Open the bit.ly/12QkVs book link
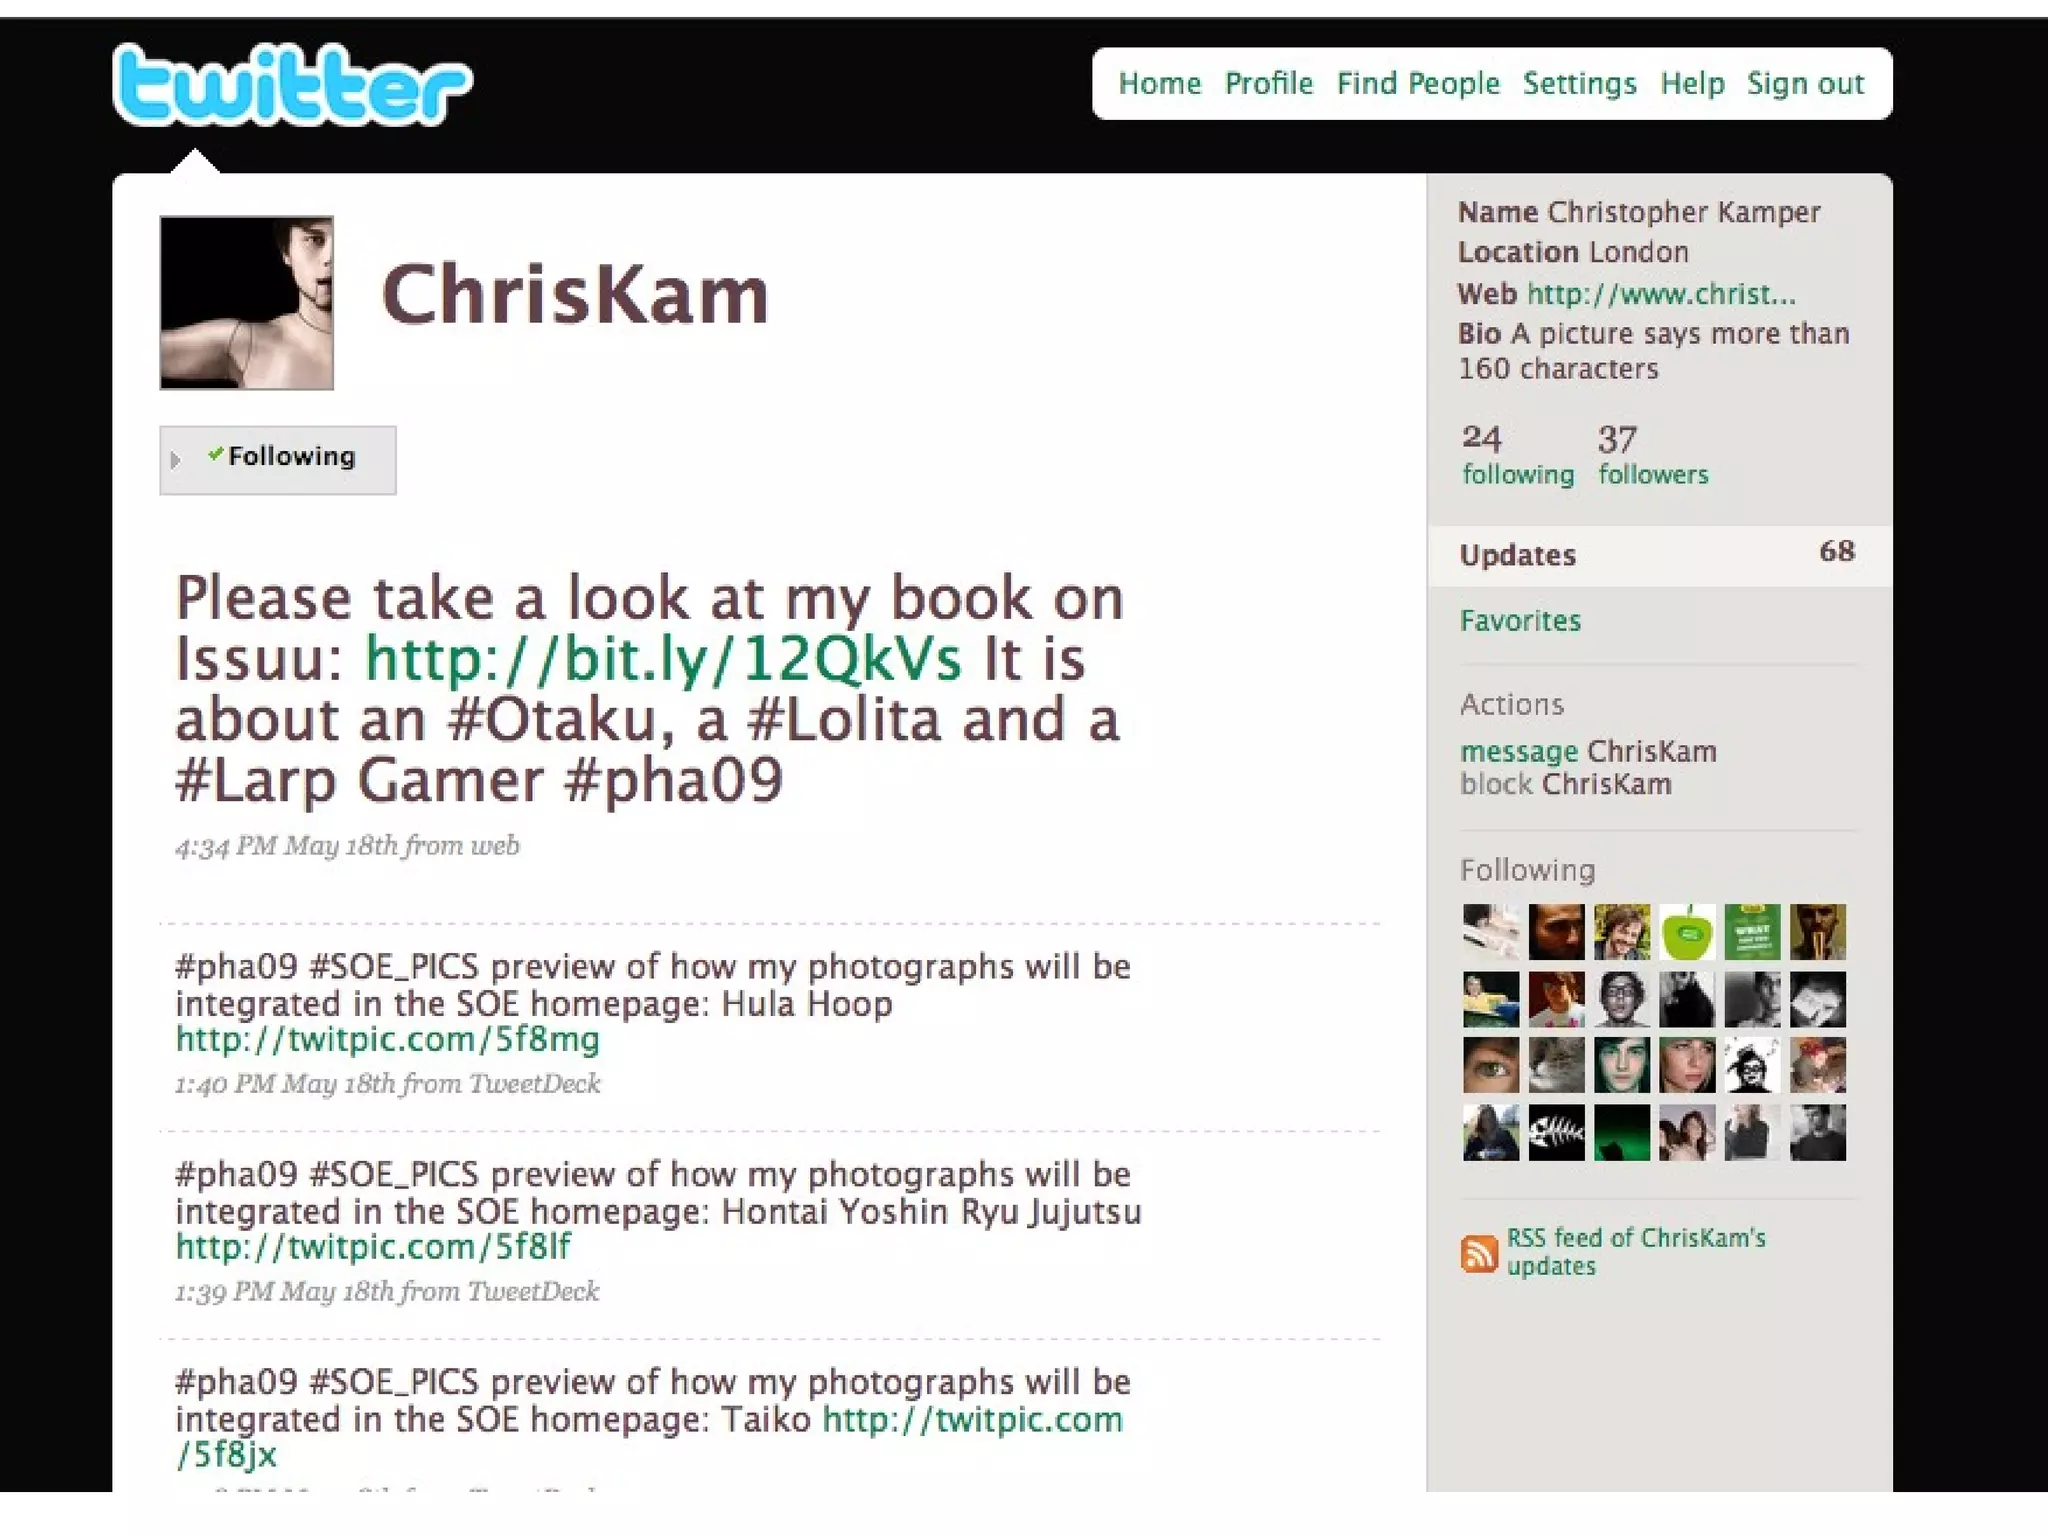Image resolution: width=2048 pixels, height=1536 pixels. (663, 659)
